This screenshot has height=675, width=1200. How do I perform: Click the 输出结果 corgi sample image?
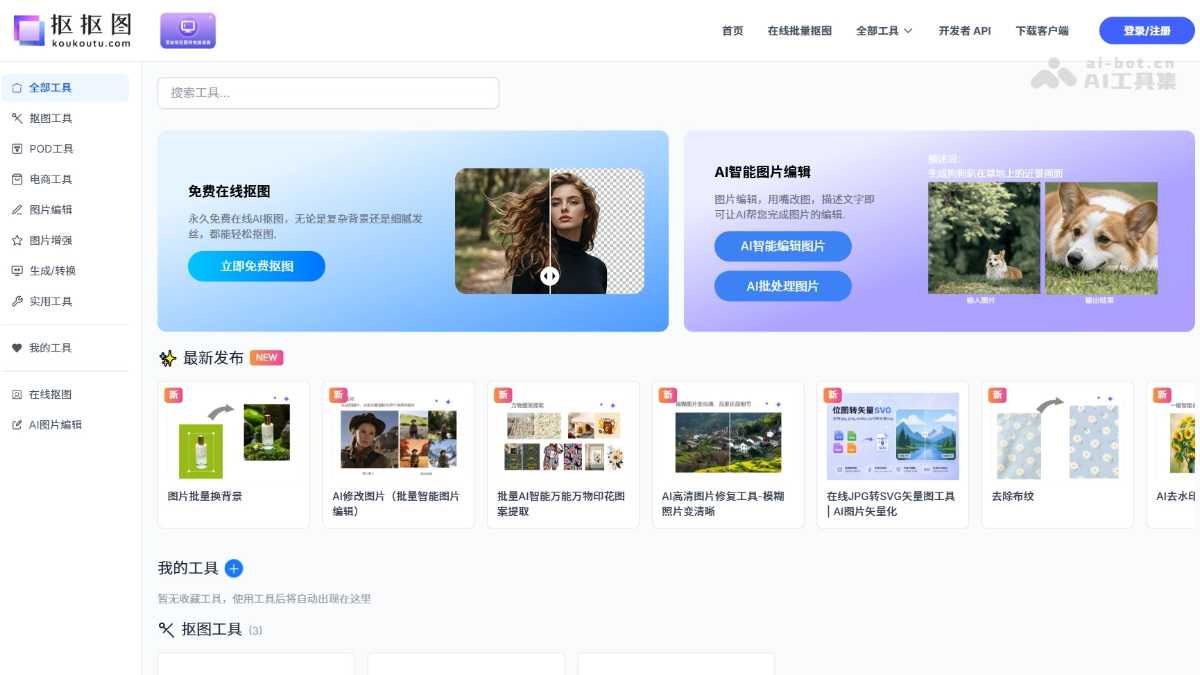pyautogui.click(x=1101, y=238)
